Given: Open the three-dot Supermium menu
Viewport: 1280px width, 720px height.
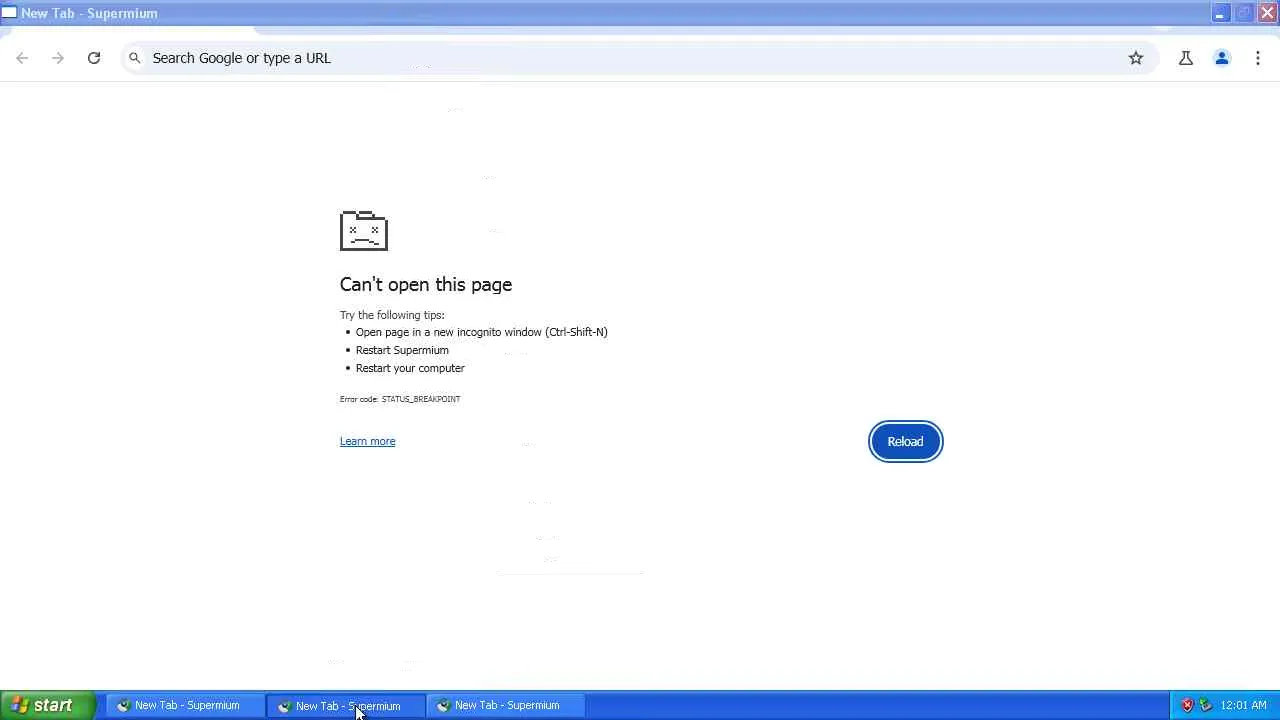Looking at the screenshot, I should [1258, 58].
